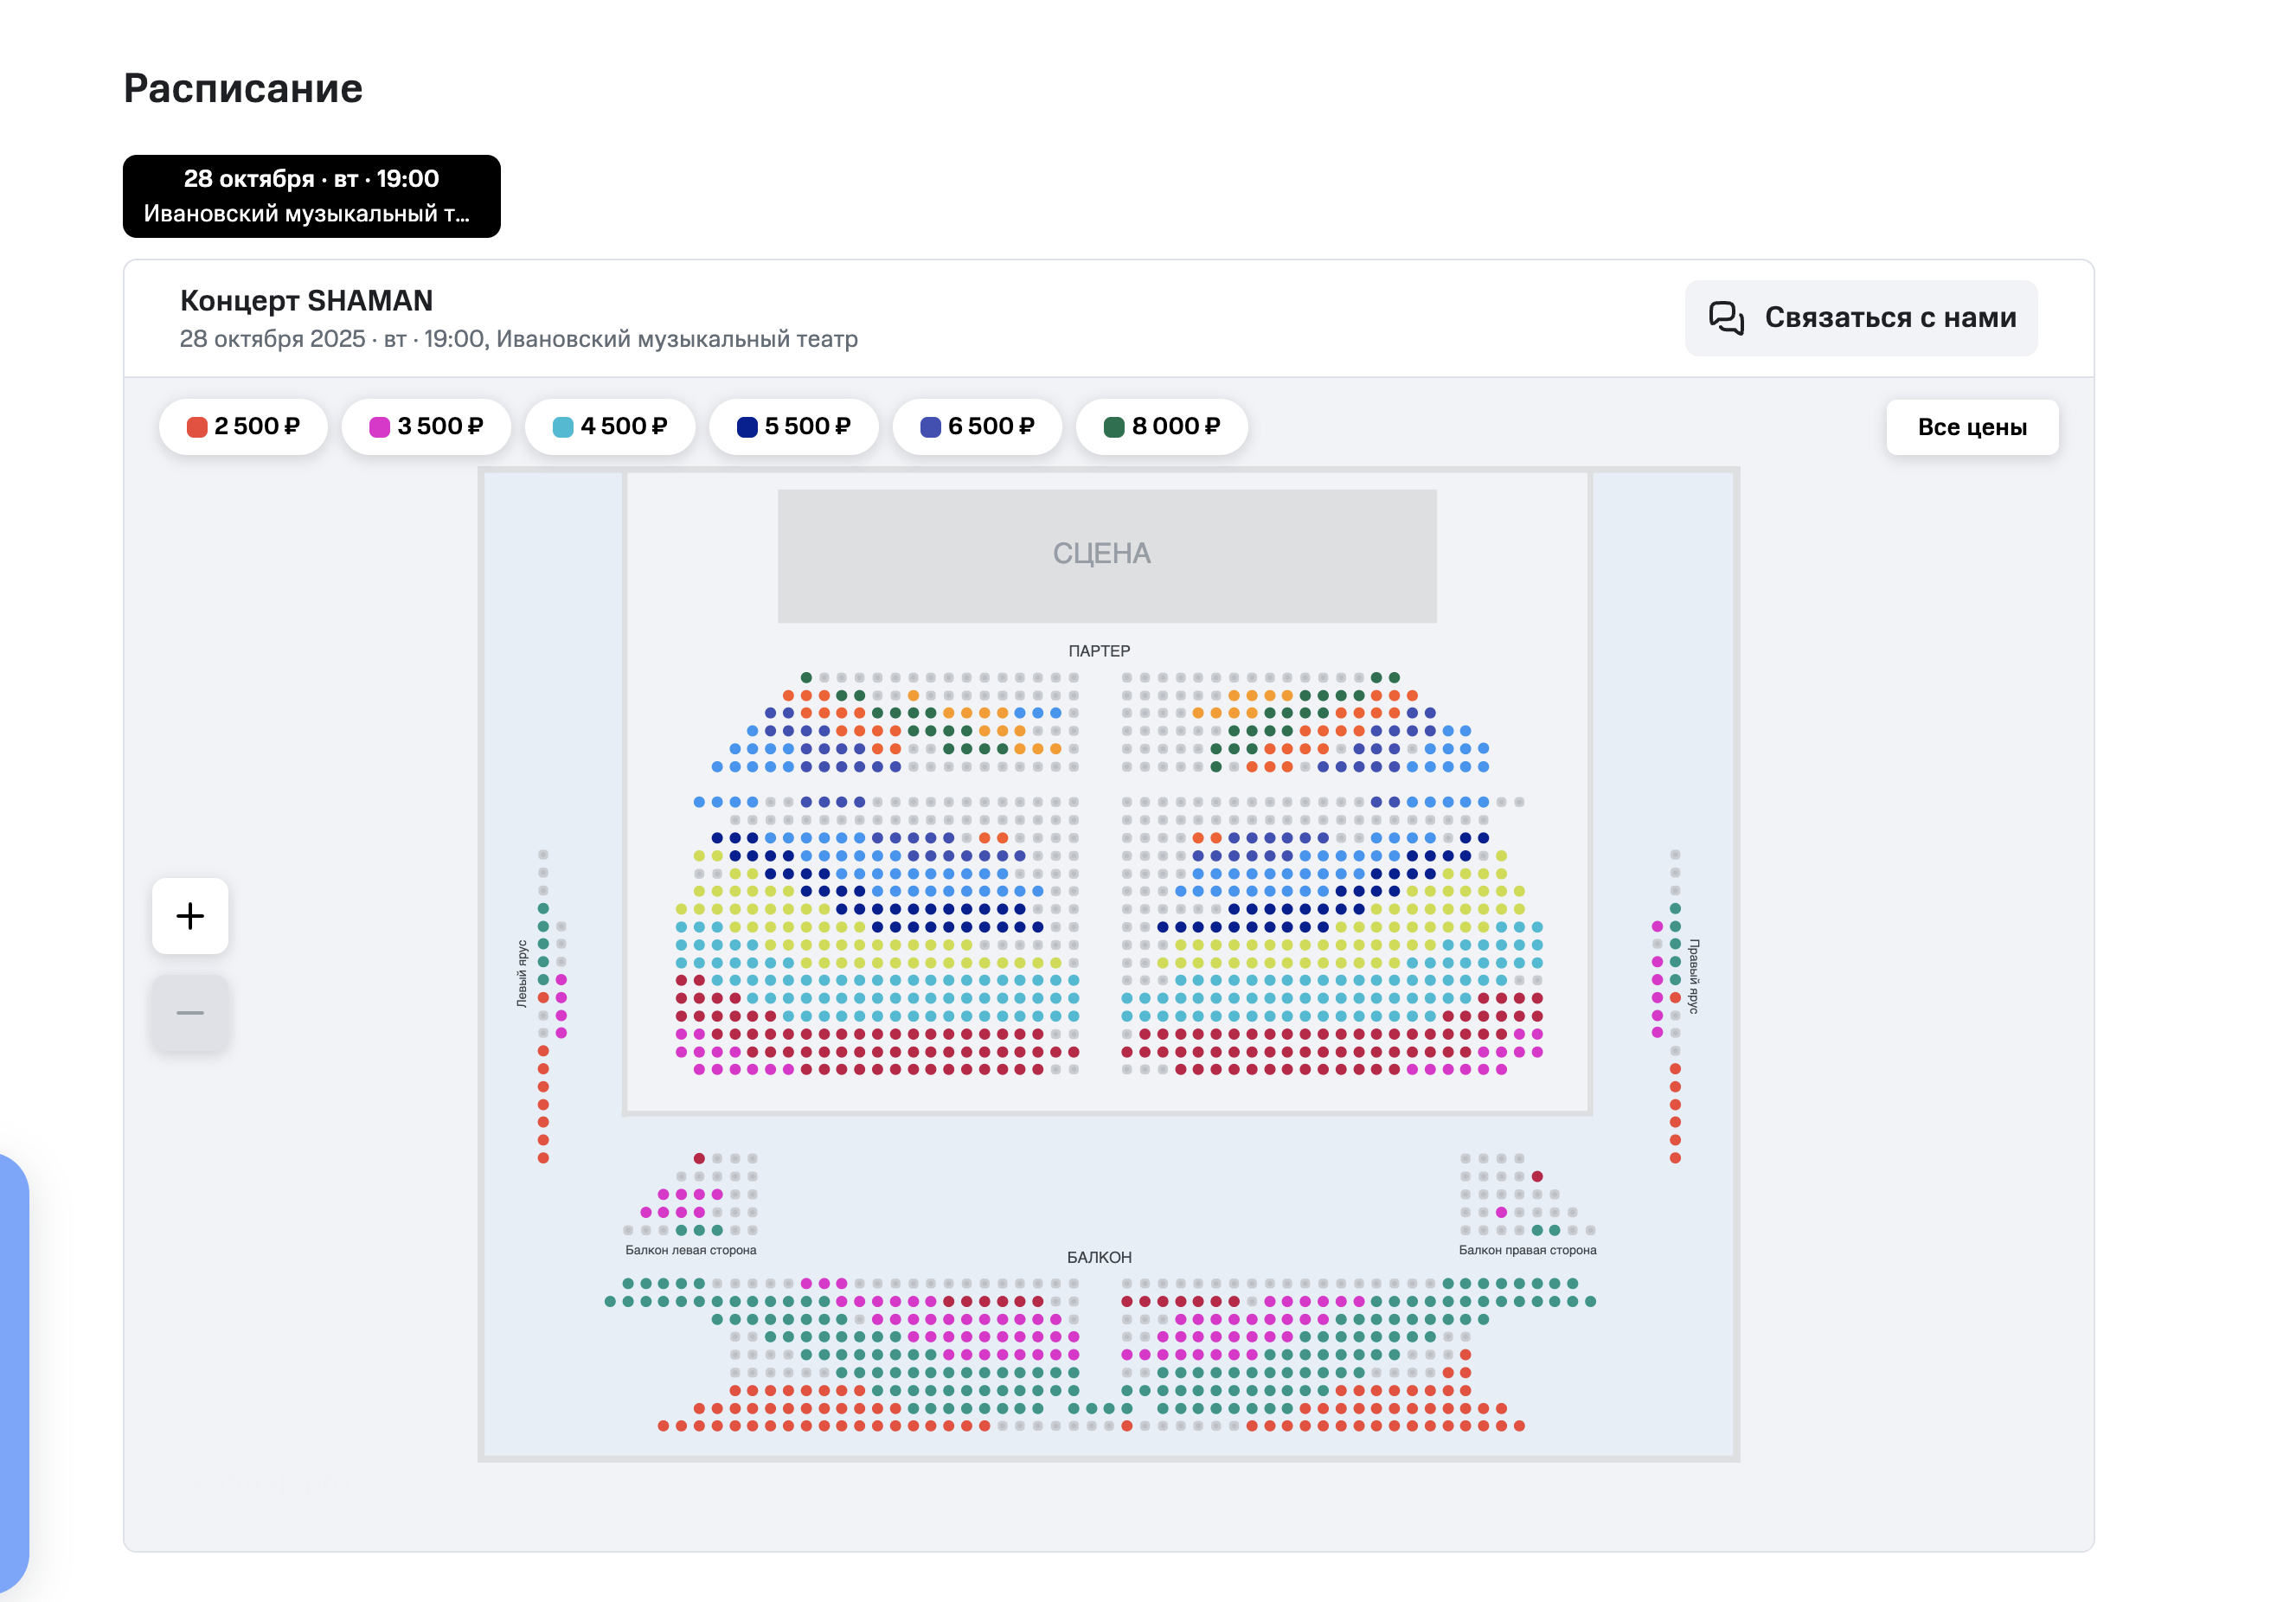
Task: Click the chat bubble icon in contact button
Action: pyautogui.click(x=1726, y=318)
